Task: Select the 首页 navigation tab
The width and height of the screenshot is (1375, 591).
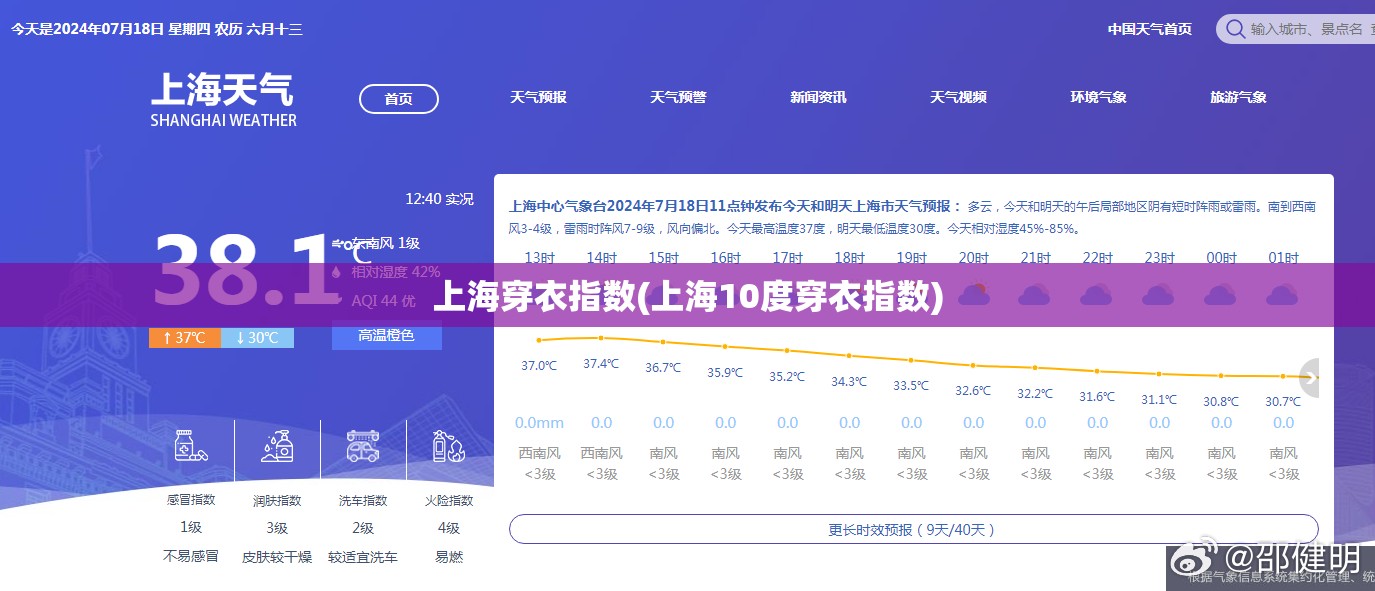Action: tap(399, 98)
